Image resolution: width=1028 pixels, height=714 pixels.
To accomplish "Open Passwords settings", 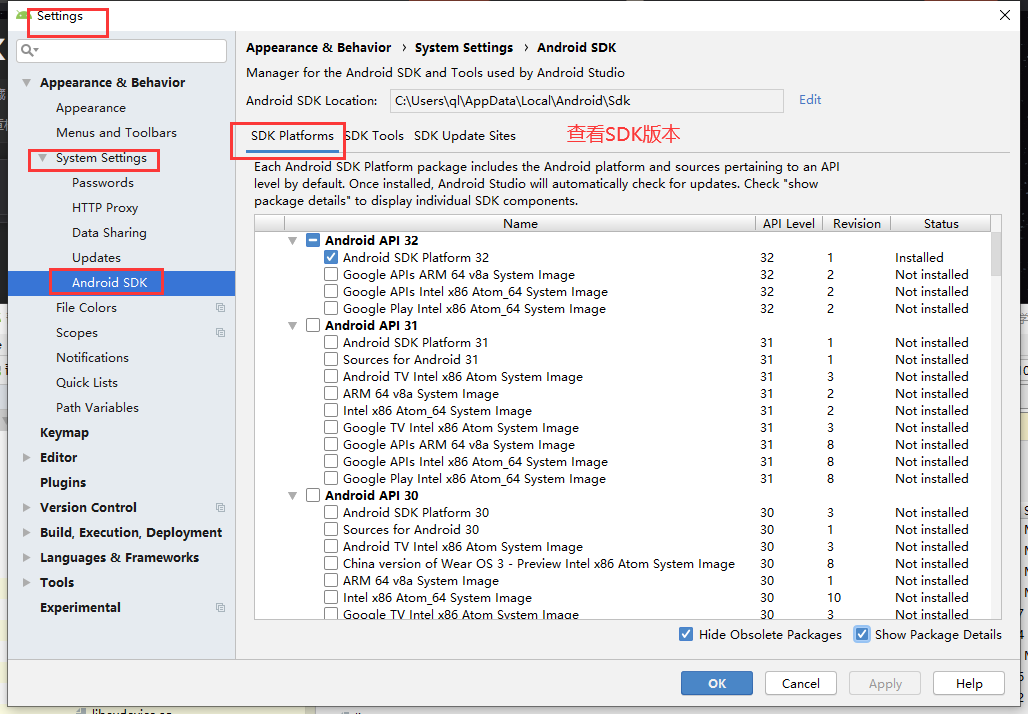I will (103, 183).
